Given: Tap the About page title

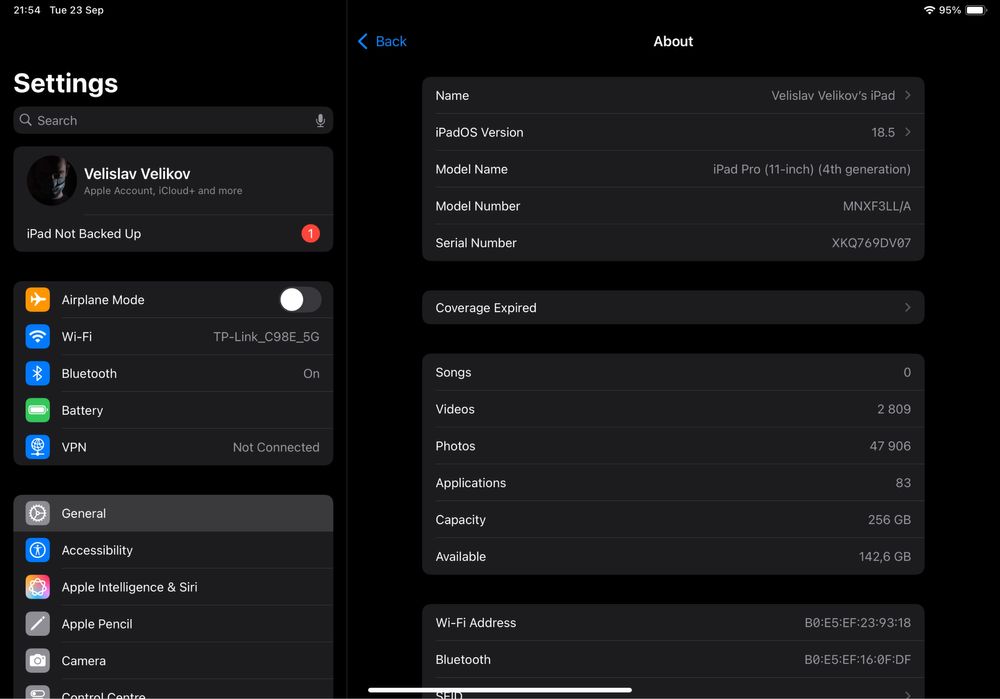Looking at the screenshot, I should point(673,41).
